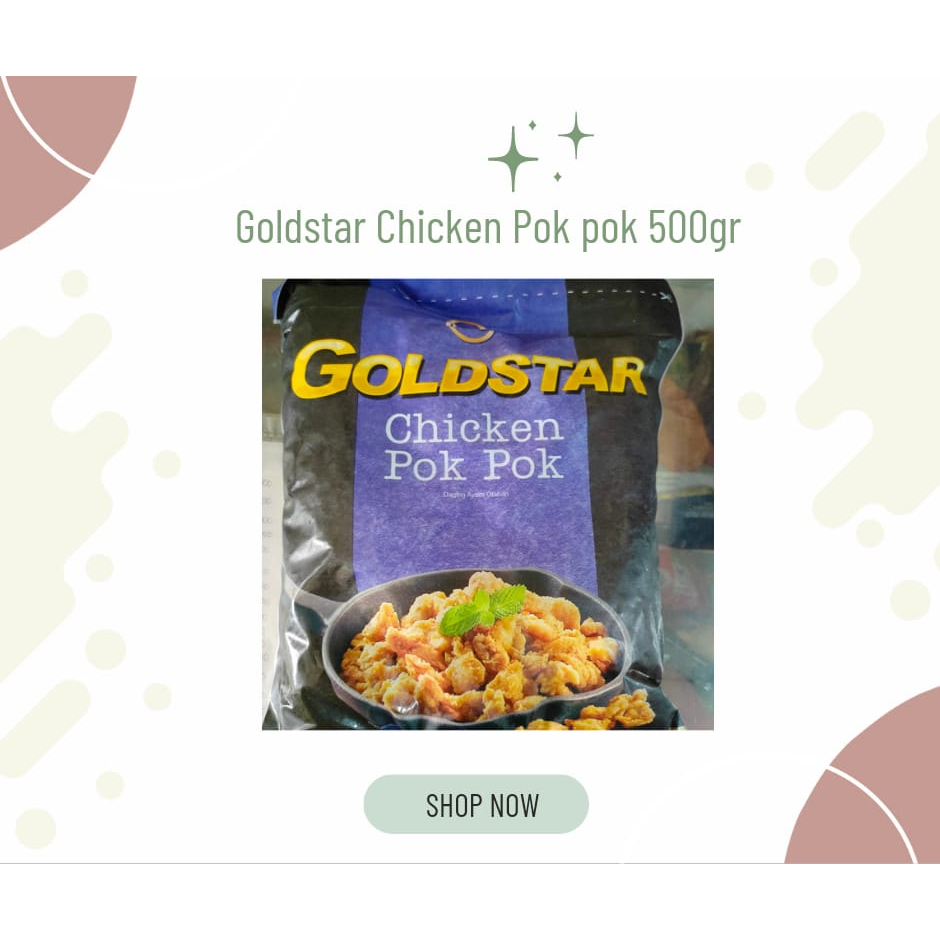Select the green mint leaf garnish
The width and height of the screenshot is (940, 940).
(482, 610)
